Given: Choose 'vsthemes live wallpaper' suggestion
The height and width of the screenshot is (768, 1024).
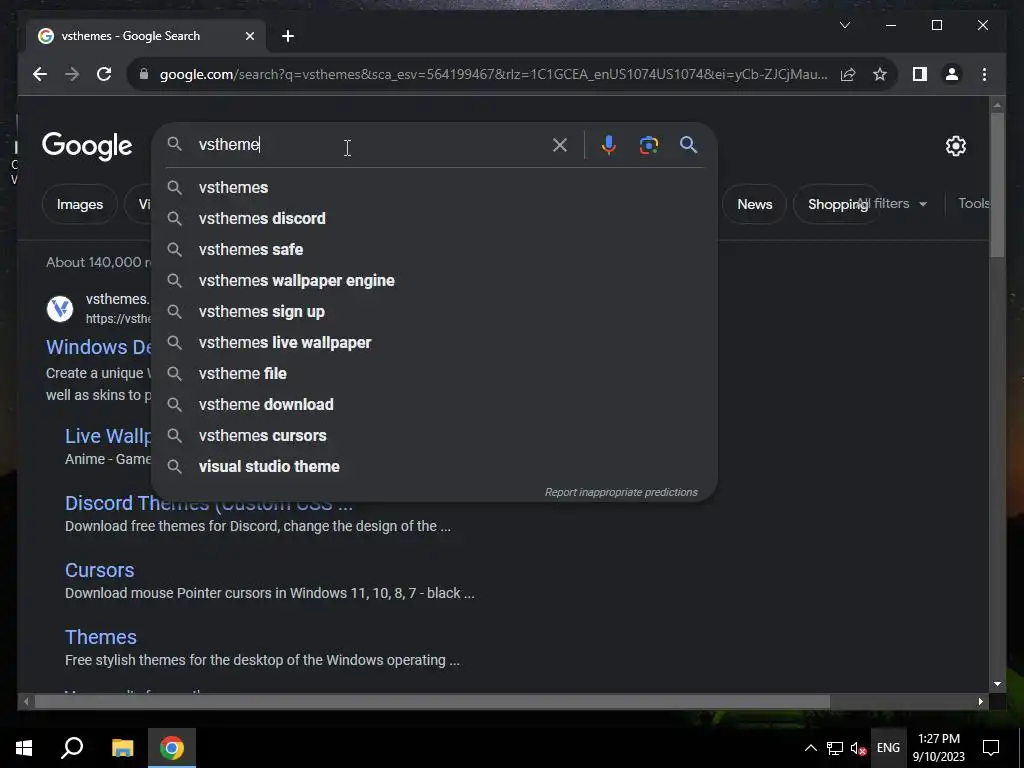Looking at the screenshot, I should (x=434, y=342).
